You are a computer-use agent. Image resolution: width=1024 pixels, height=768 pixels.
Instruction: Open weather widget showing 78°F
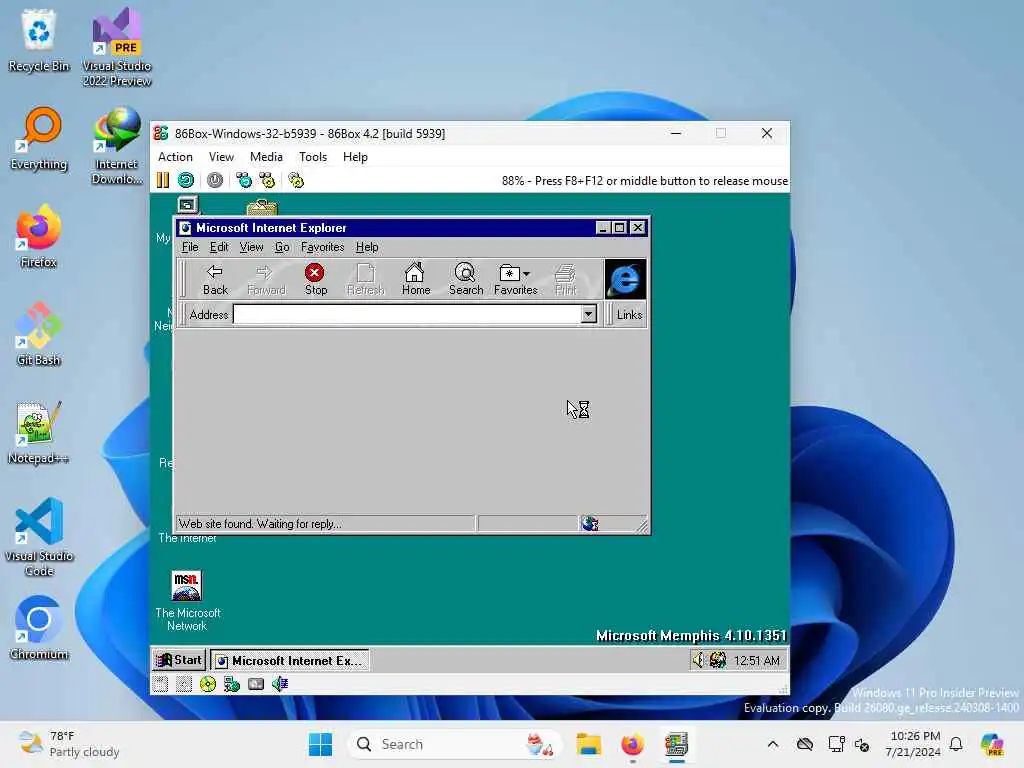point(69,744)
